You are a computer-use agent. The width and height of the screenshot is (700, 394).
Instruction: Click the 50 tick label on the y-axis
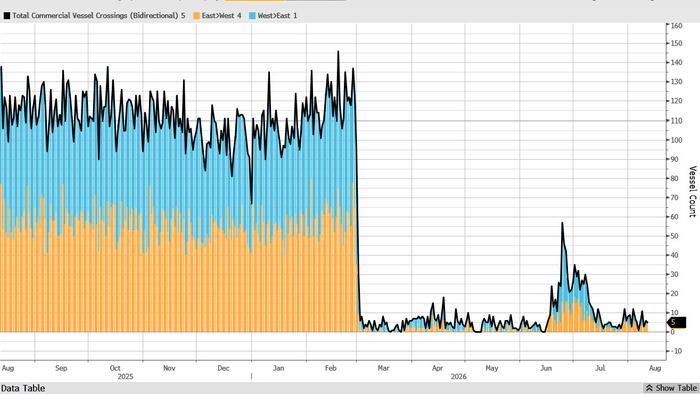(675, 236)
